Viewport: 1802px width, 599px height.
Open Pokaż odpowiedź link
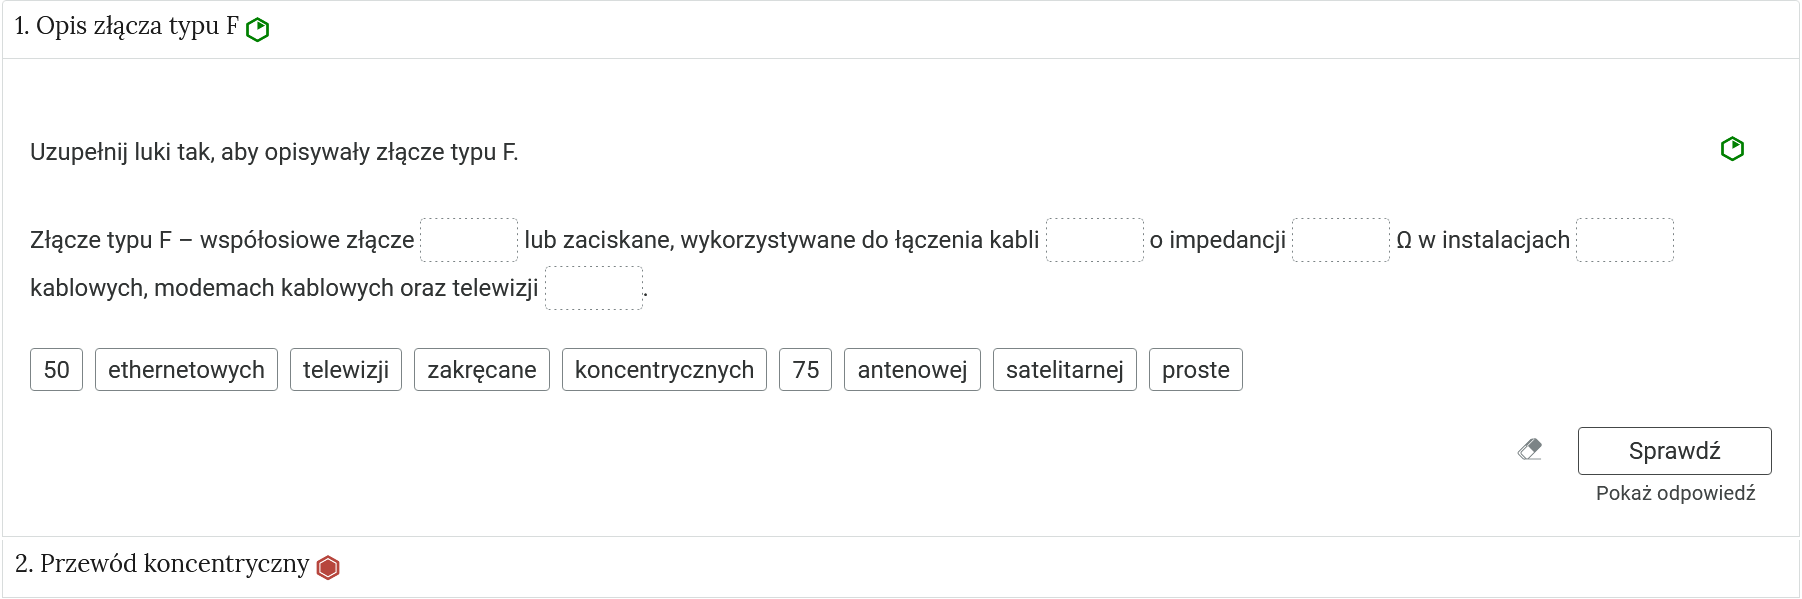(1674, 492)
